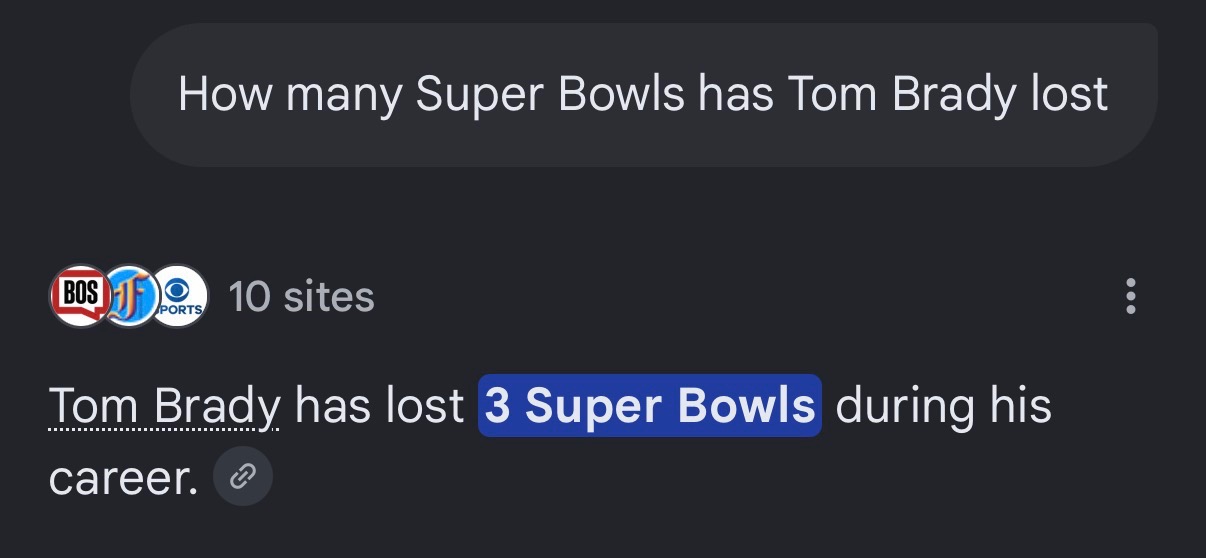The width and height of the screenshot is (1206, 558).
Task: Click the chain link icon after career
Action: click(x=243, y=476)
